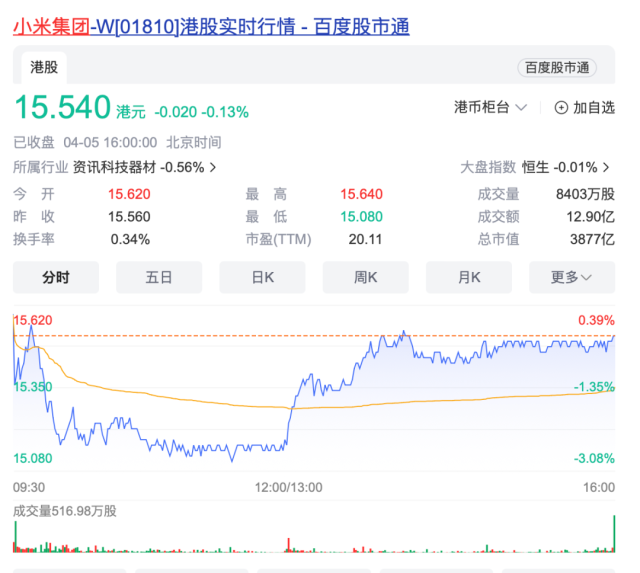Click the tall green volume bar at 16:00

(x=612, y=534)
